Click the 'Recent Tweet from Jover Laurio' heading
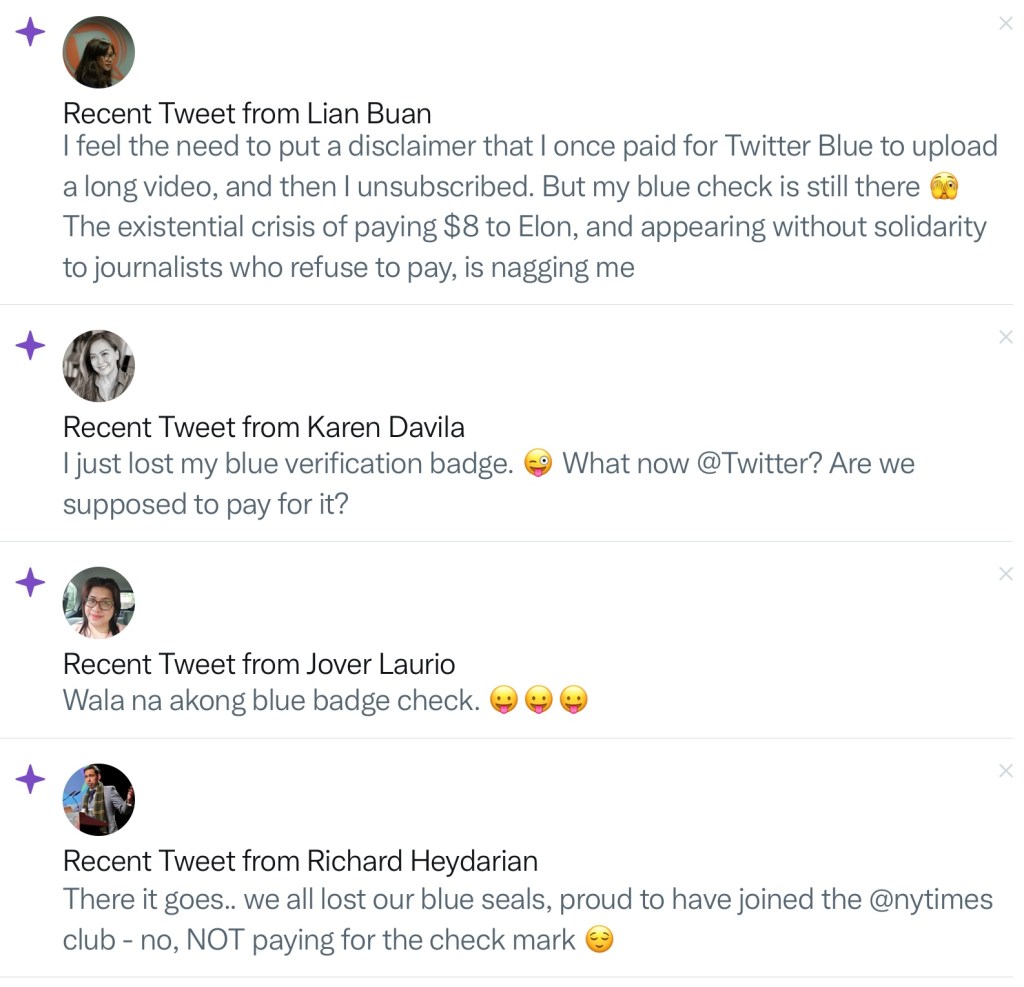 [x=258, y=664]
